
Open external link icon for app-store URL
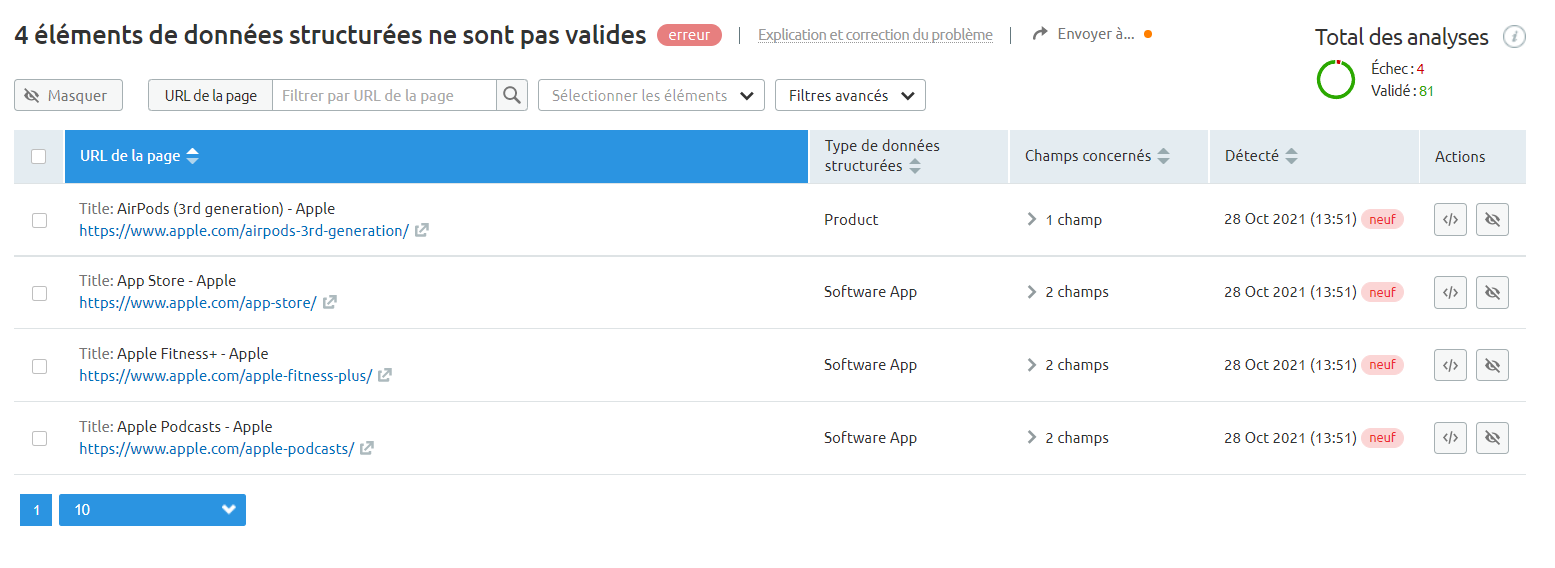330,302
